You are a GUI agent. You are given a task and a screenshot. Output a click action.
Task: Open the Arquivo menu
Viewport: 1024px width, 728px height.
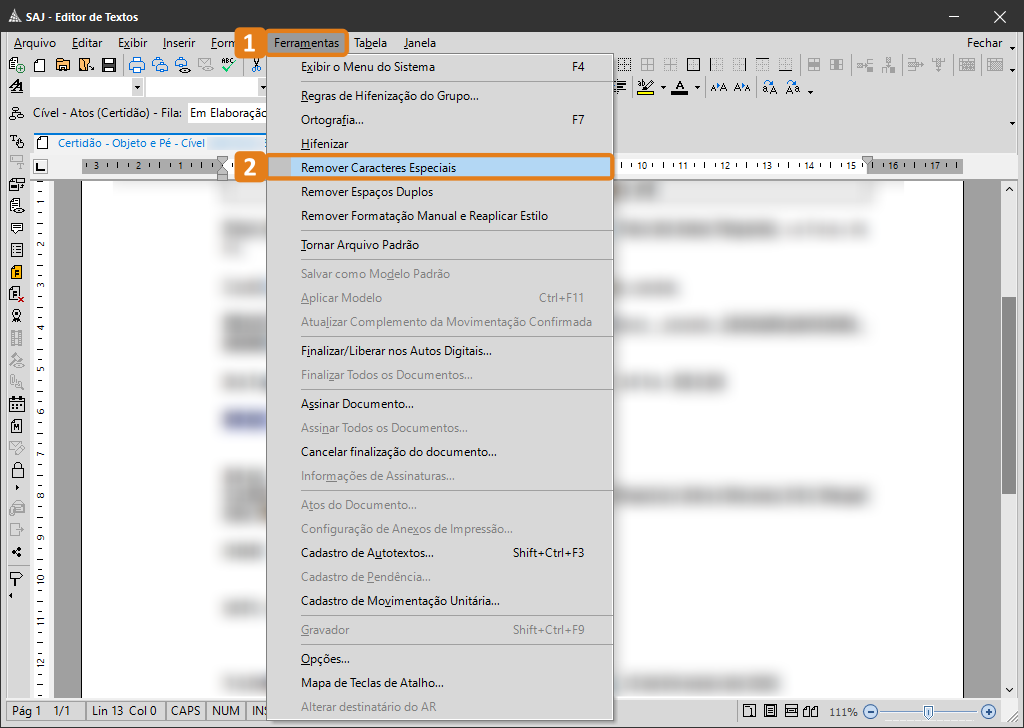35,43
